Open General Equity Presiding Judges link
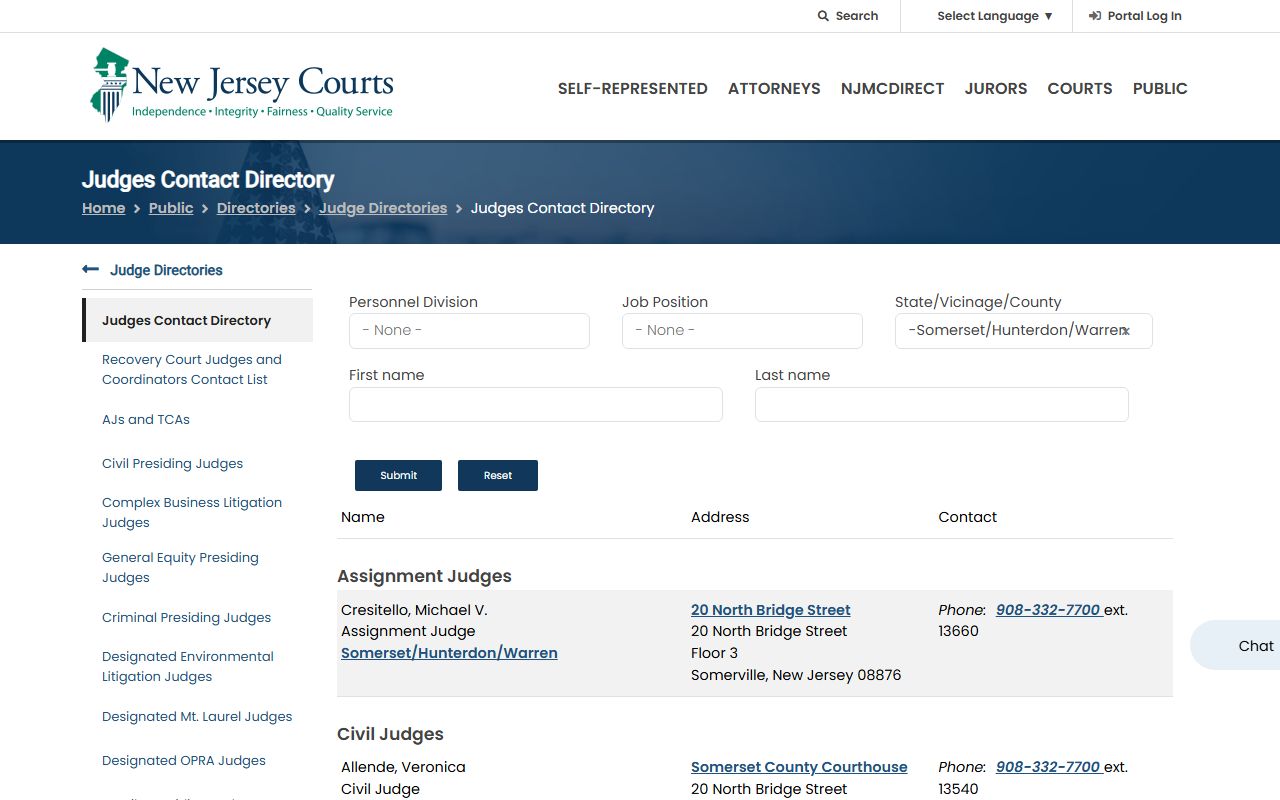The height and width of the screenshot is (800, 1280). tap(181, 567)
